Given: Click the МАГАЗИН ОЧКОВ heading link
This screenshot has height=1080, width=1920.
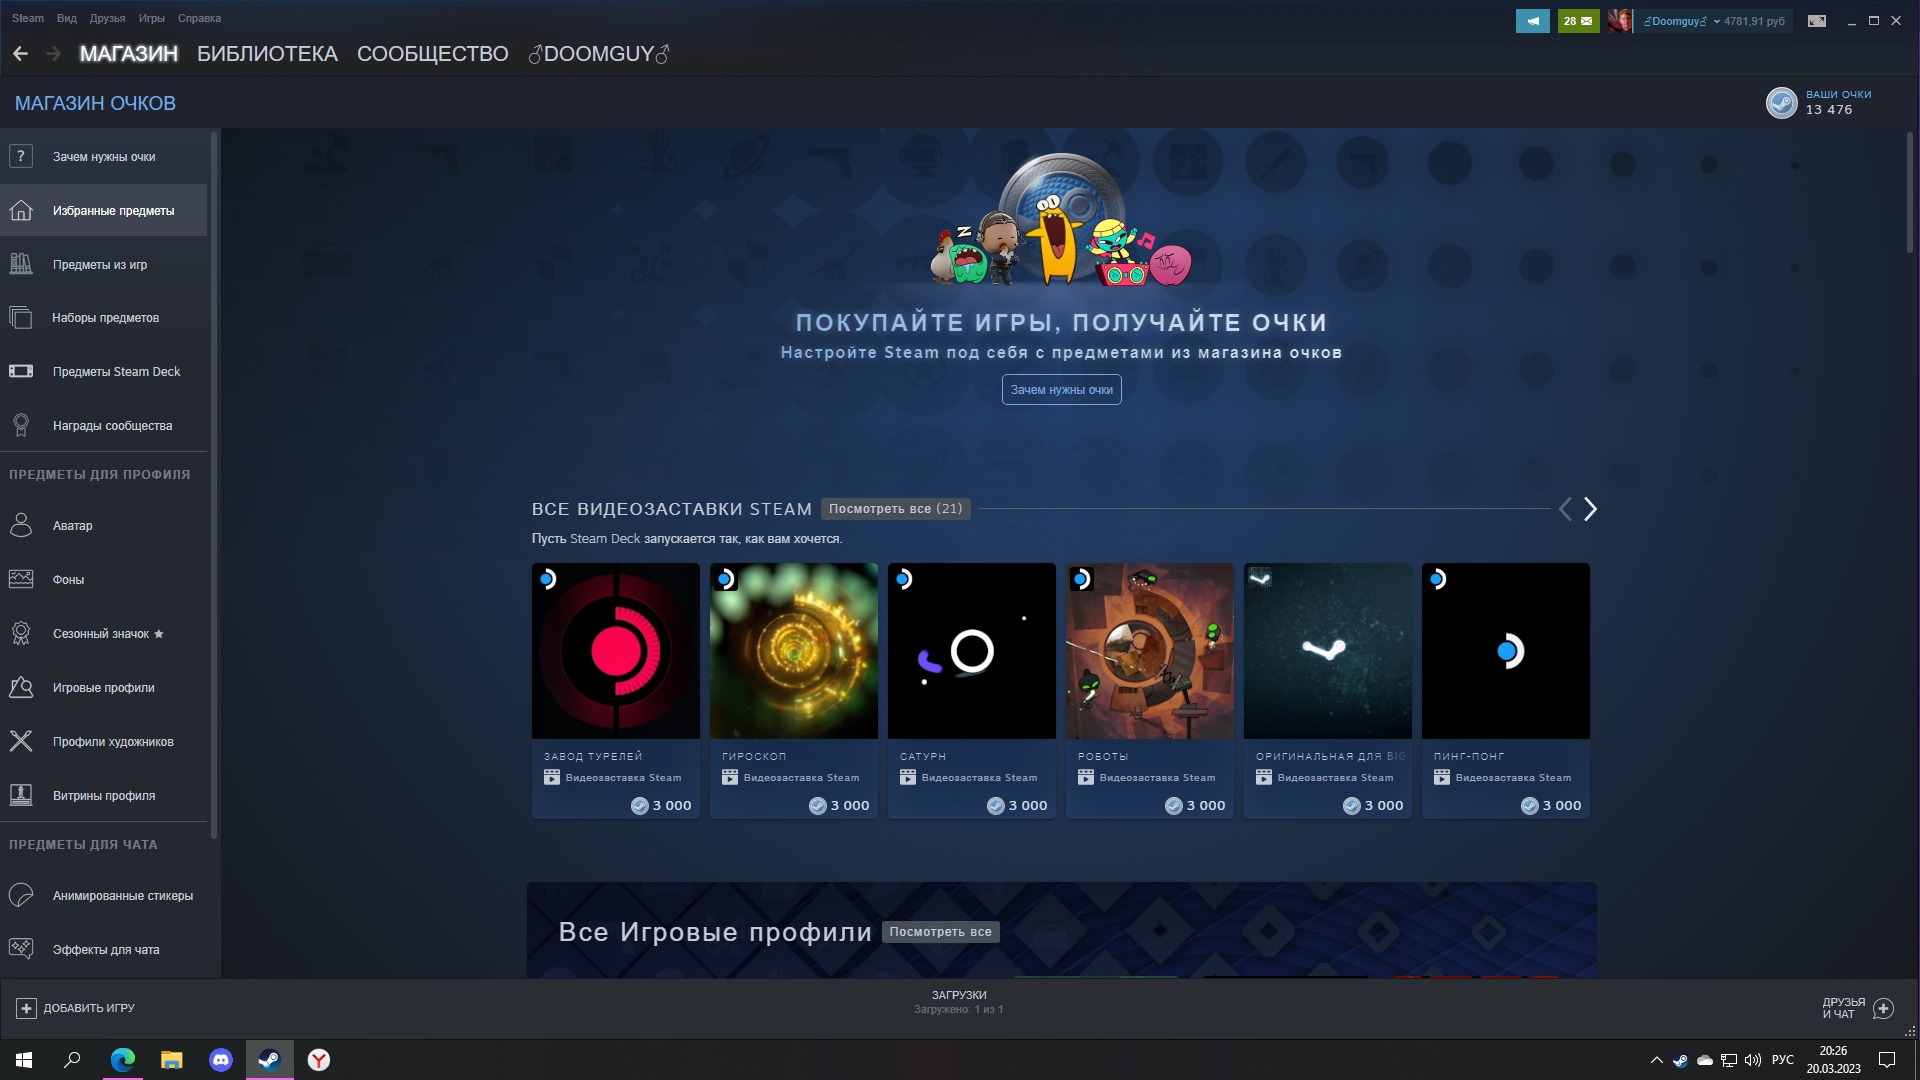Looking at the screenshot, I should [x=95, y=103].
